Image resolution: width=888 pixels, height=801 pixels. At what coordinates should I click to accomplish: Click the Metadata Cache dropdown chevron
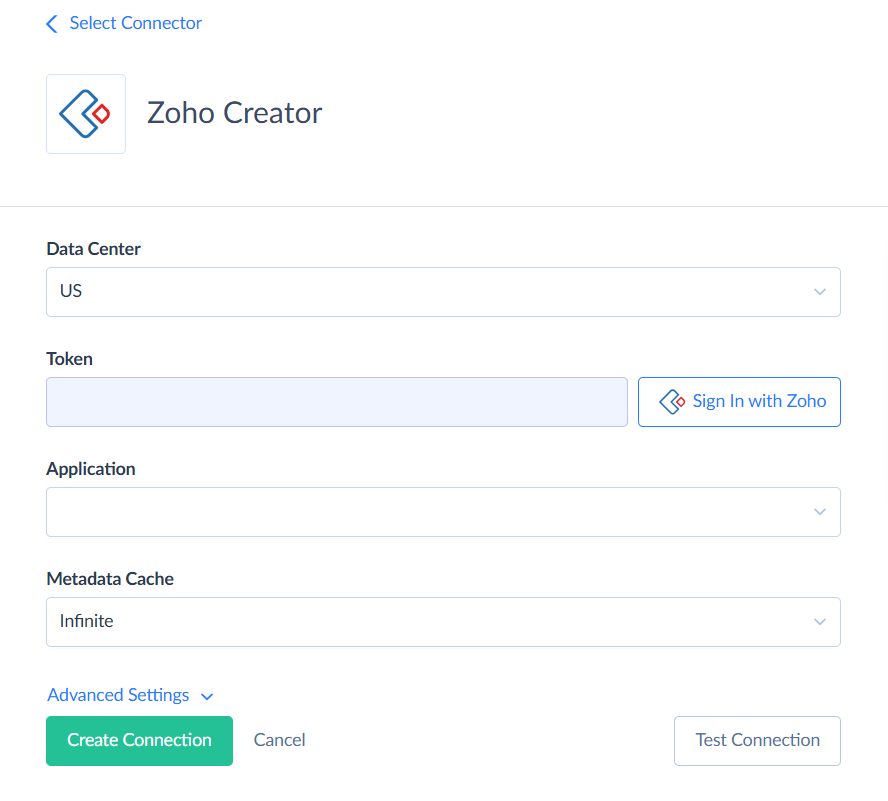coord(819,621)
